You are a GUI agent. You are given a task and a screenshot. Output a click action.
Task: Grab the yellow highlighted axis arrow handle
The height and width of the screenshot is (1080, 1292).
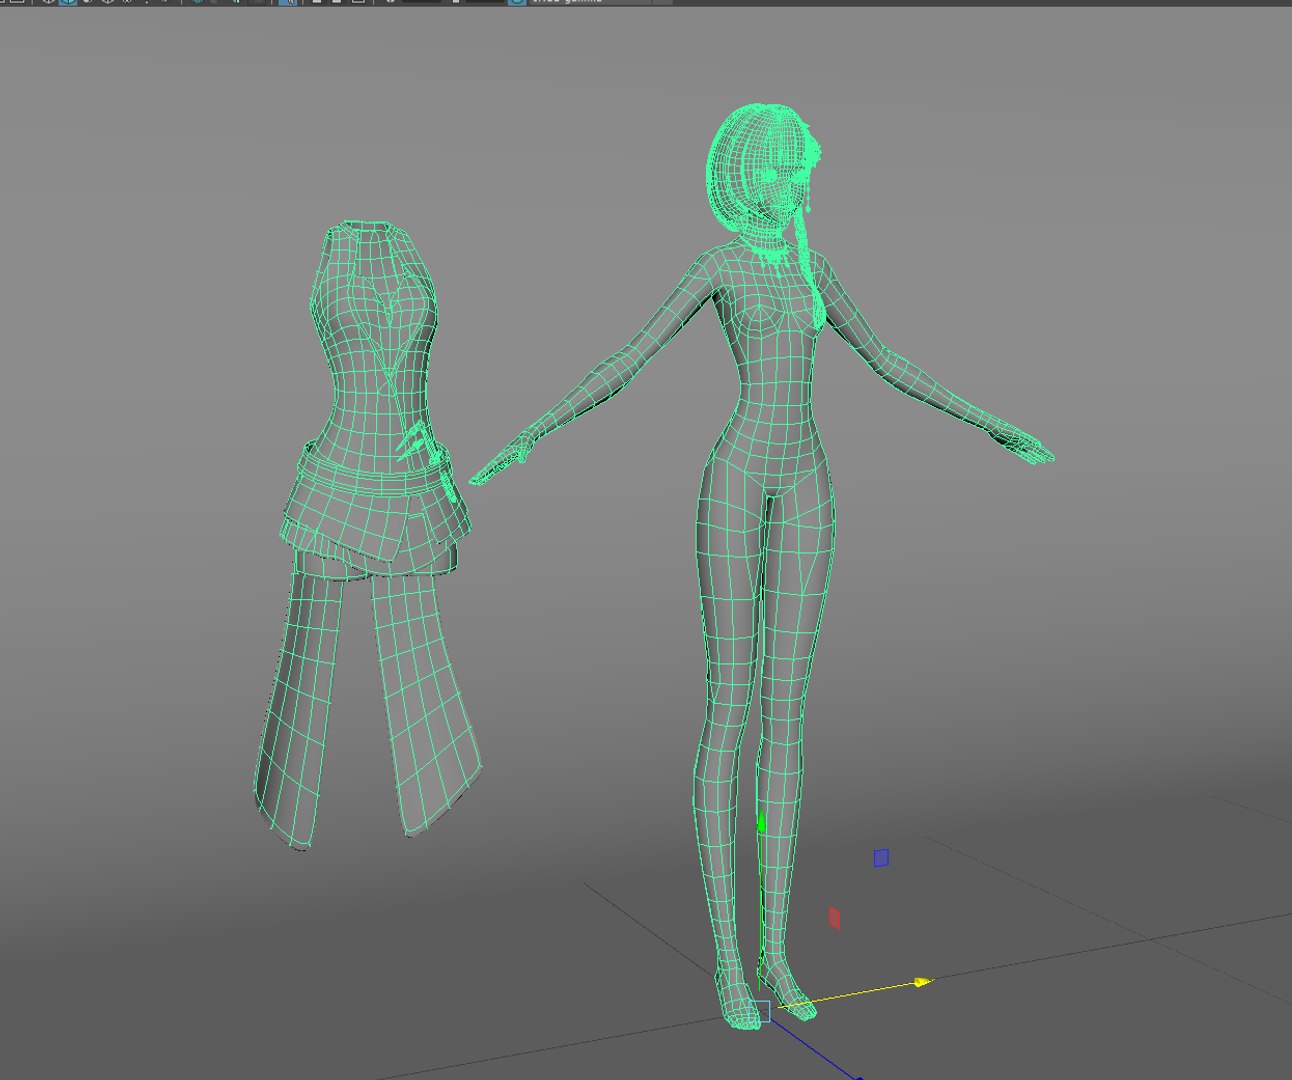922,983
